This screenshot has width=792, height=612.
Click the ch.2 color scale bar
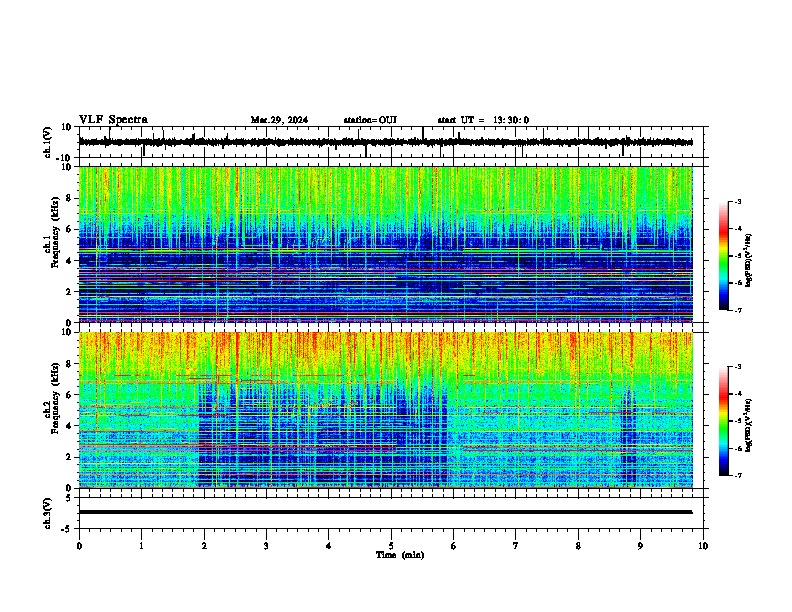(x=723, y=421)
